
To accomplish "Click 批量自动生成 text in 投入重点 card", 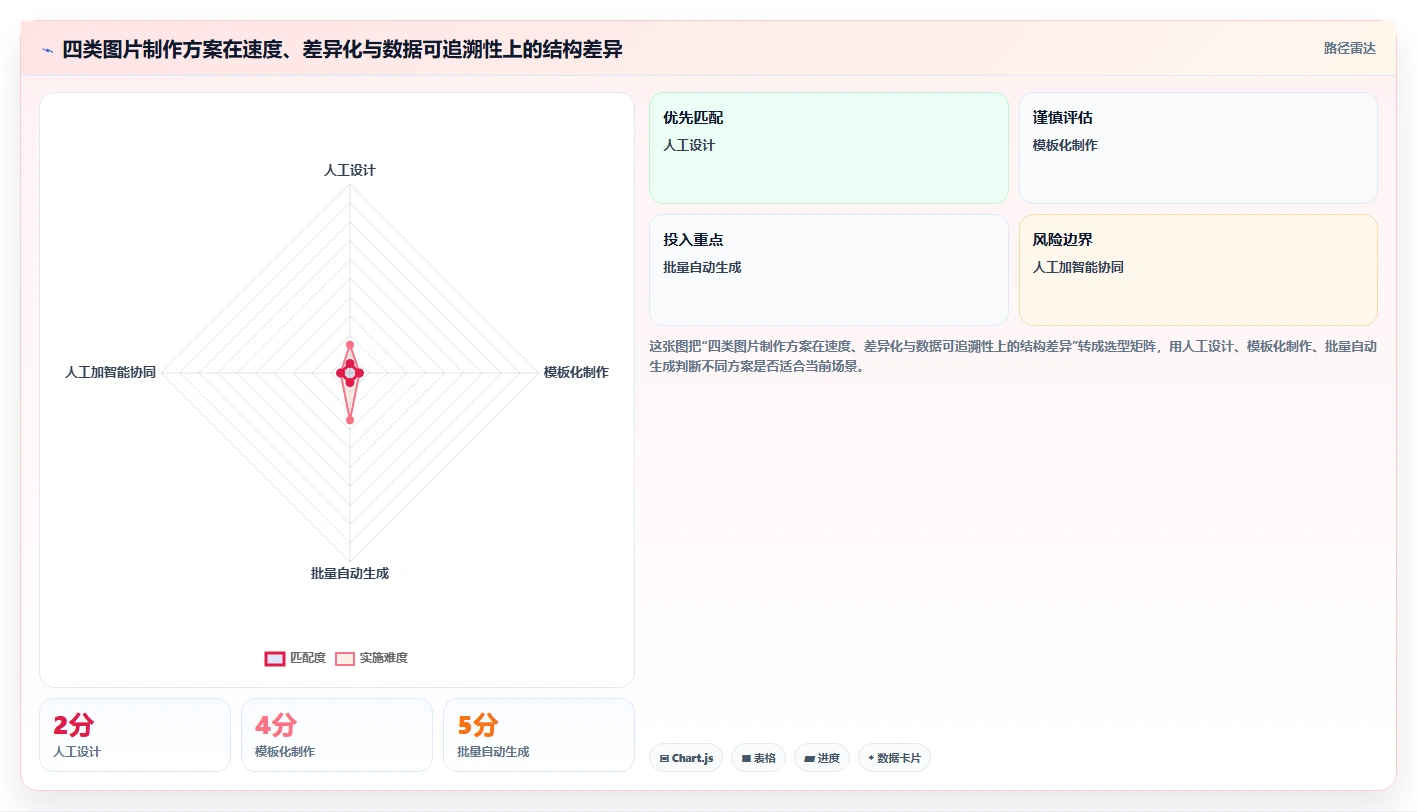I will pos(702,267).
